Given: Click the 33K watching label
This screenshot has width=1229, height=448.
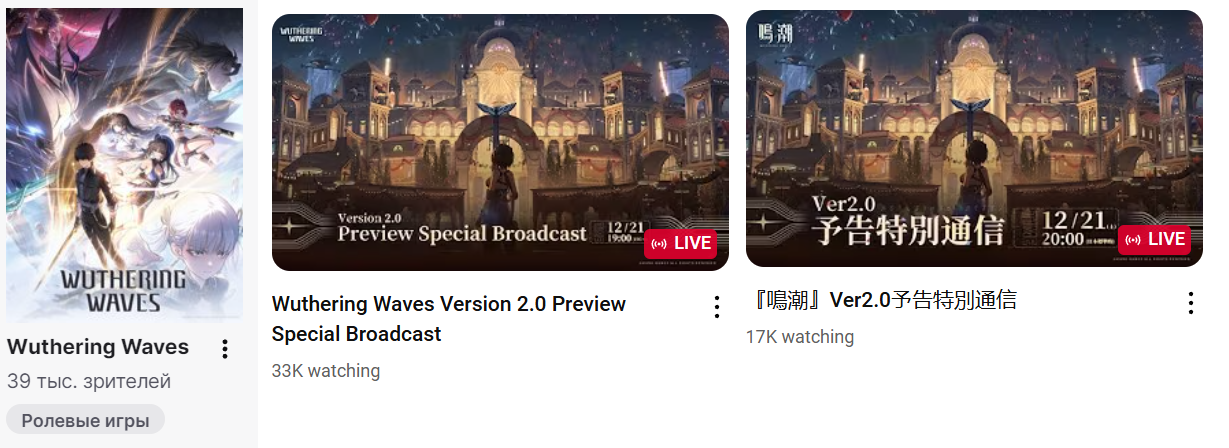Looking at the screenshot, I should tap(326, 371).
